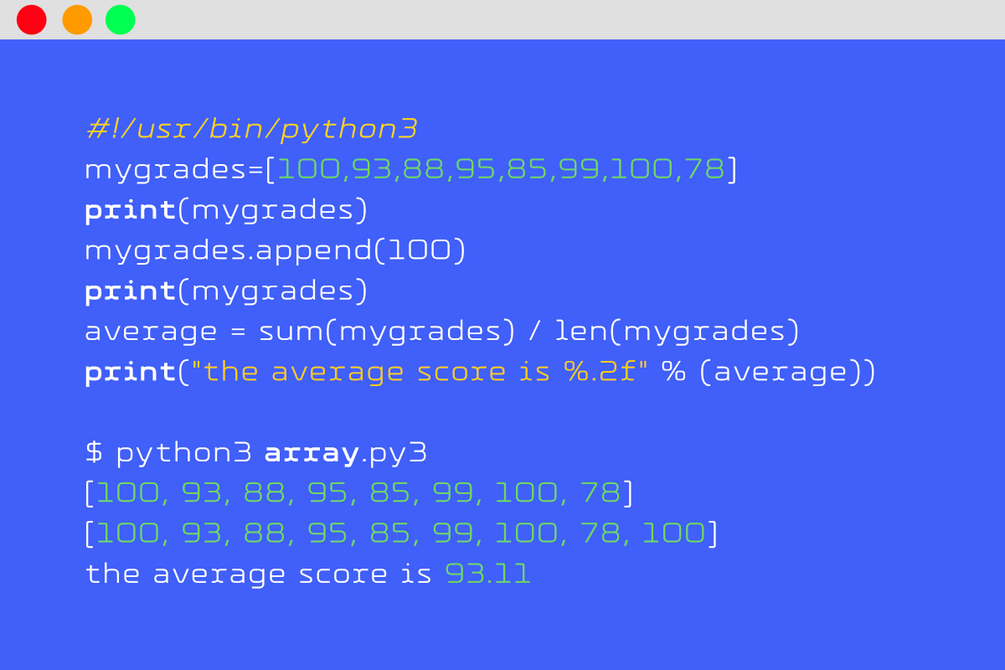Click the first 'print(mygrades)' line
Image resolution: width=1005 pixels, height=670 pixels.
(226, 210)
